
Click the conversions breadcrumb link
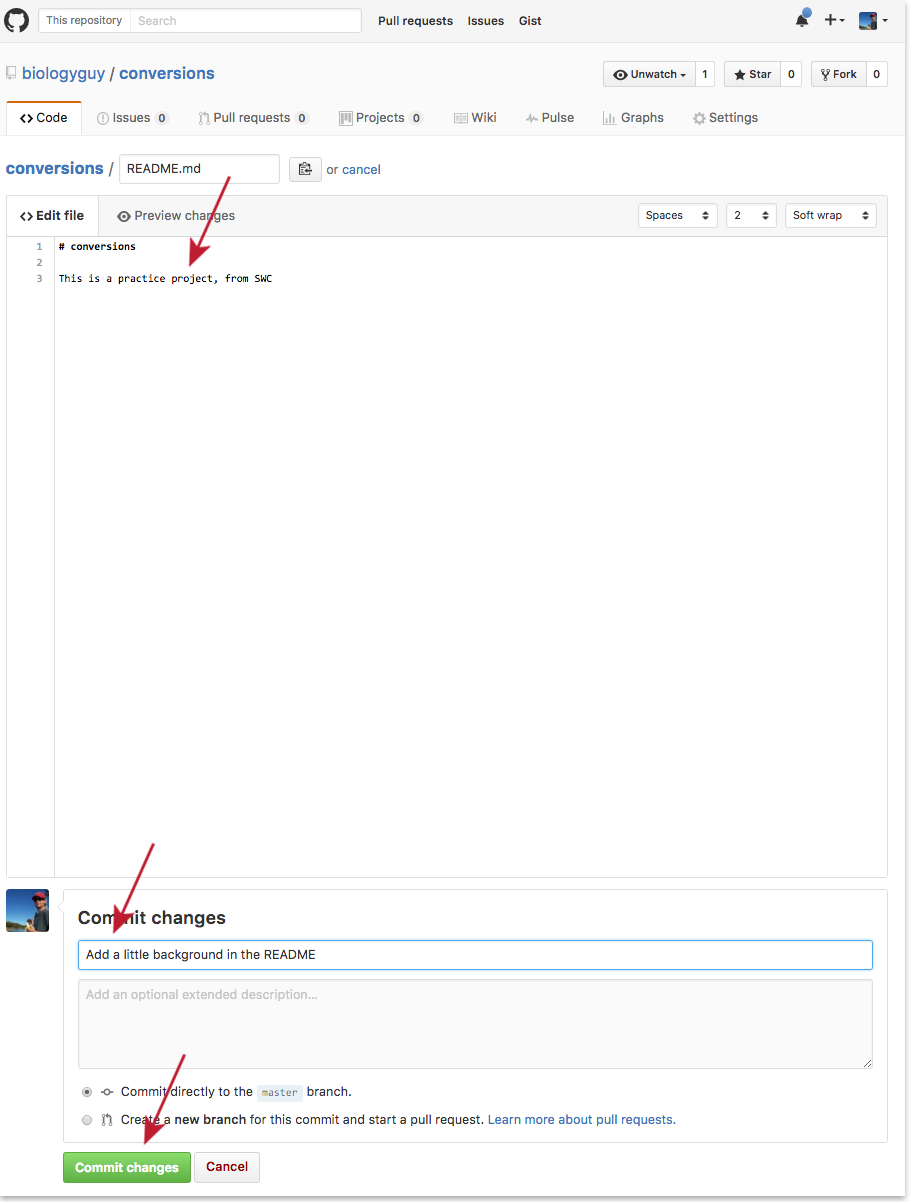click(x=55, y=169)
